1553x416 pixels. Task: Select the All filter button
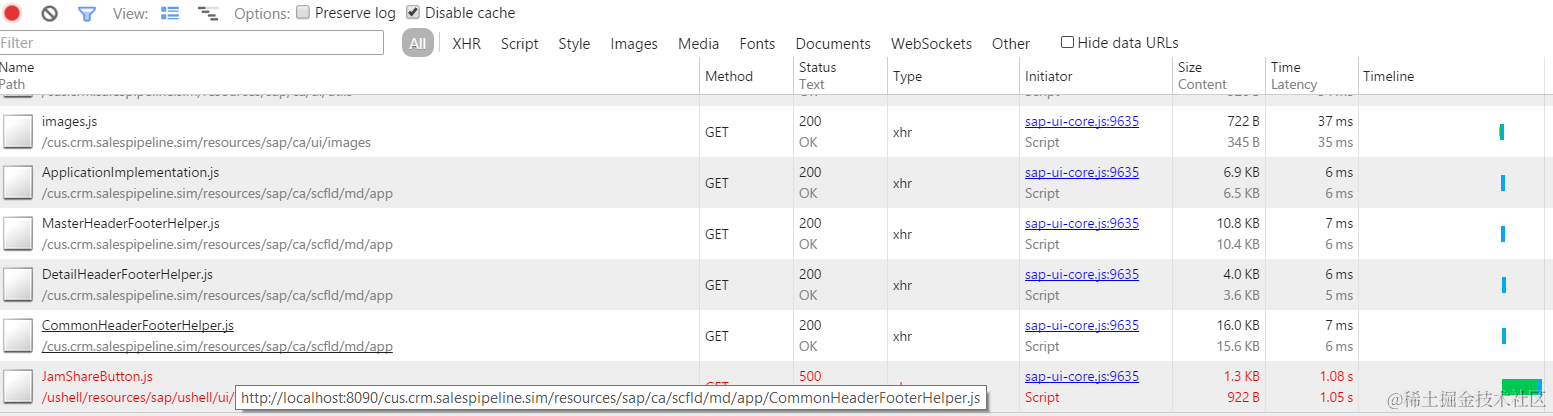418,43
